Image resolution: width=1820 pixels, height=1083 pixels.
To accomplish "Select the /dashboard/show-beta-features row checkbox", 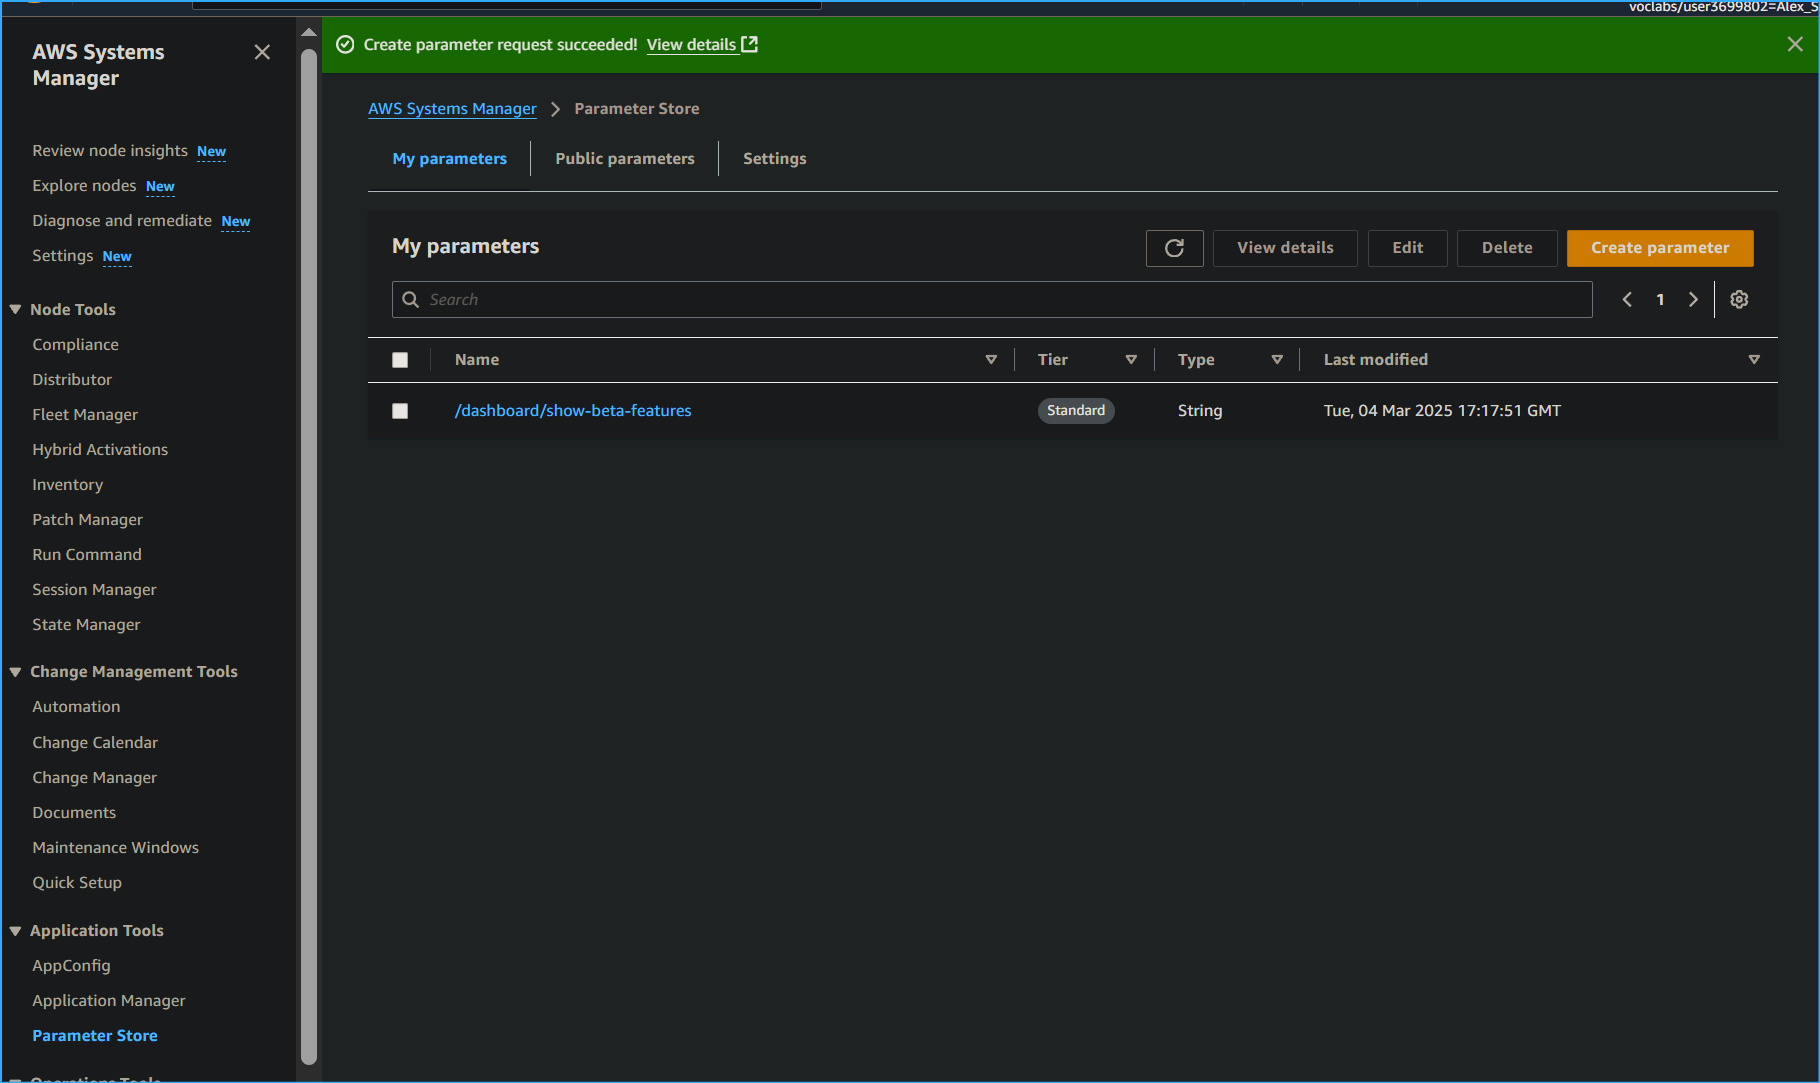I will pyautogui.click(x=400, y=410).
